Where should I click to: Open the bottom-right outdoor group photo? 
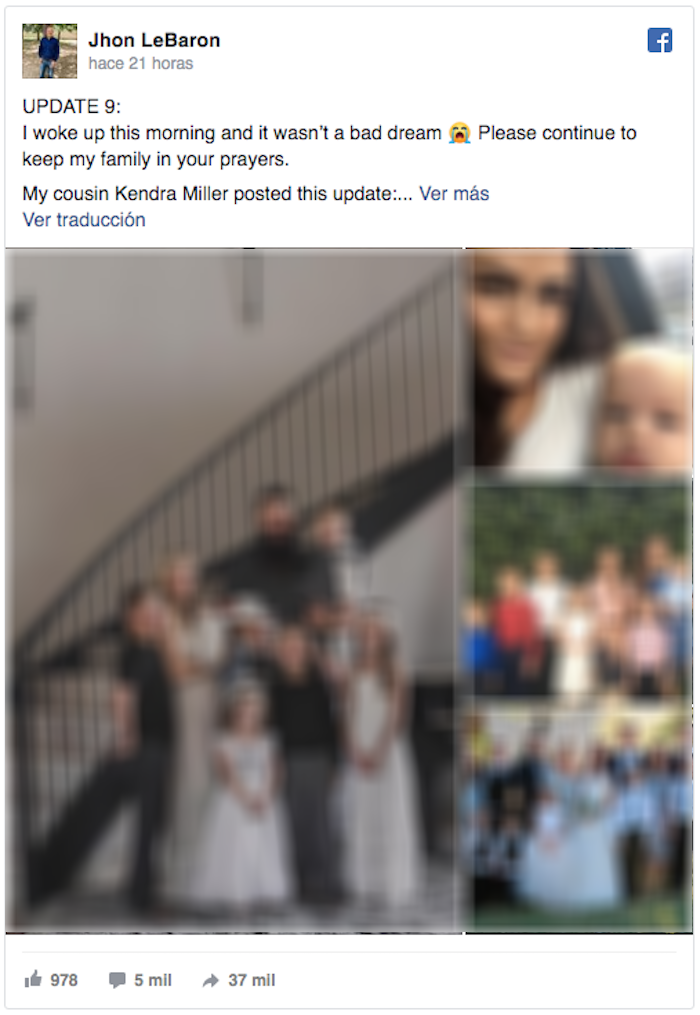tap(579, 818)
